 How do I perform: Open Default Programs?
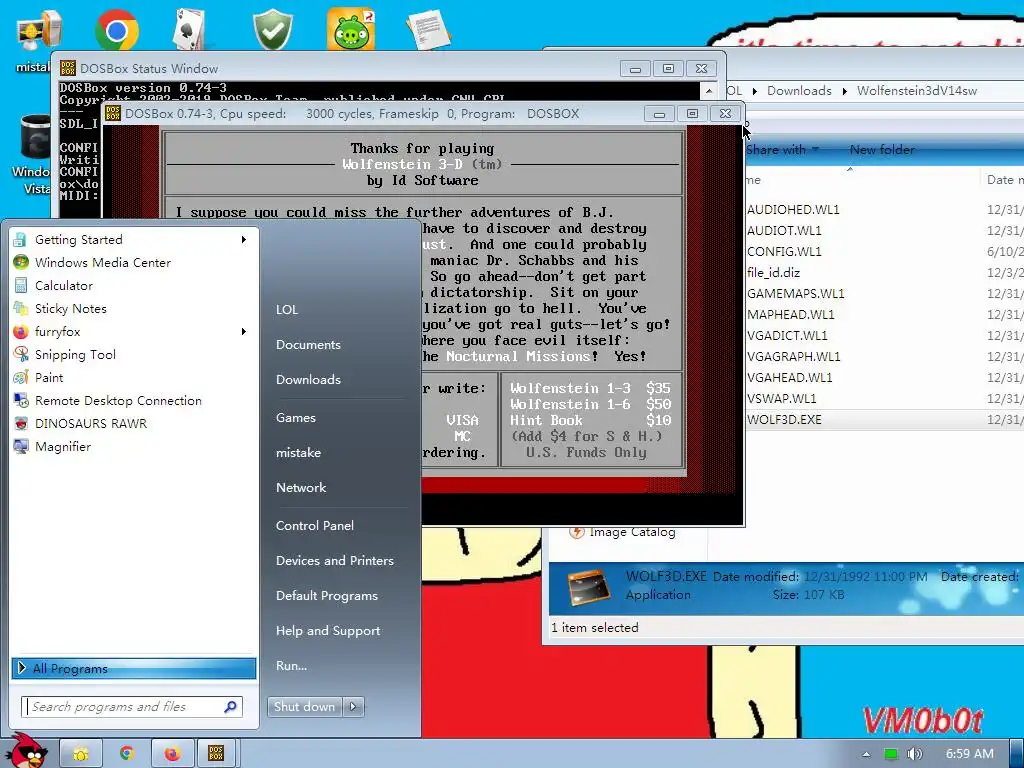(327, 596)
